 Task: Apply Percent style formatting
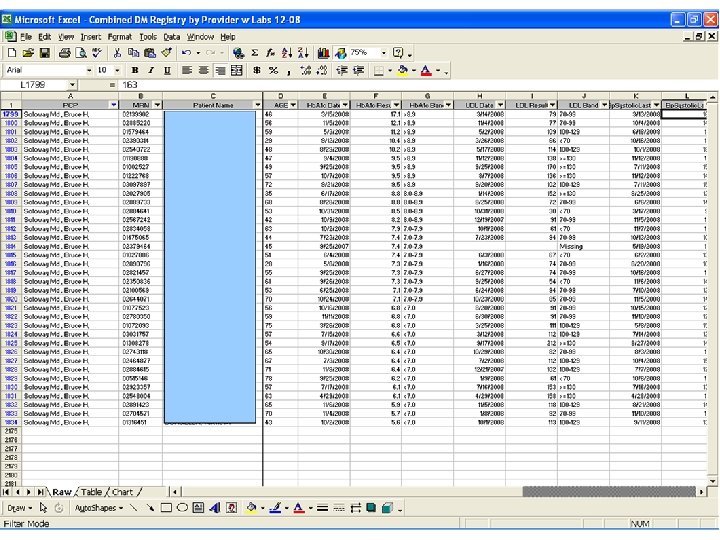click(273, 70)
